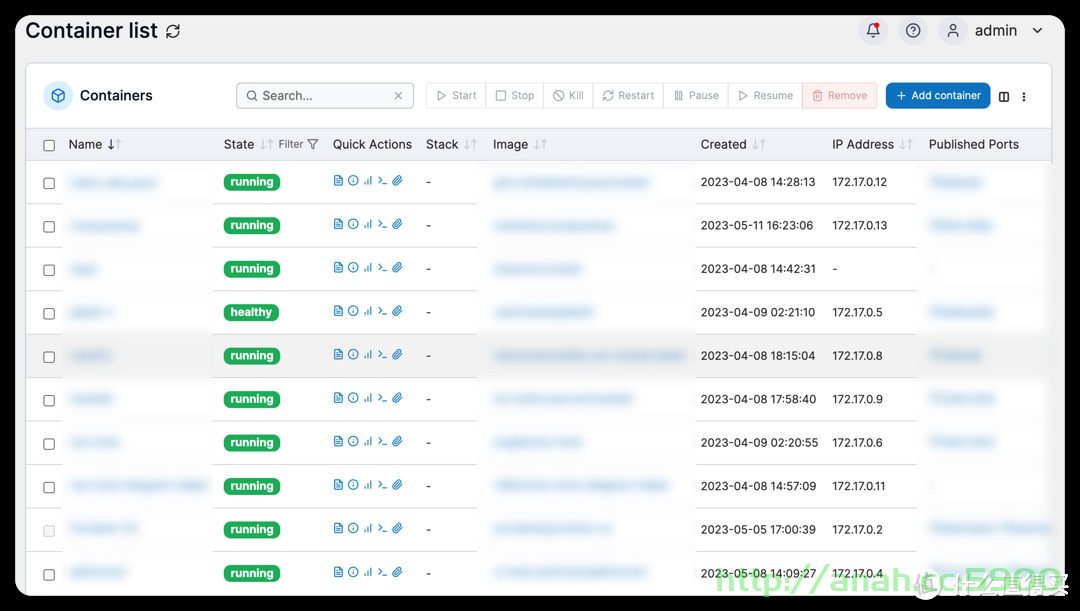Open logs icon for 172.17.0.13 container

(338, 224)
